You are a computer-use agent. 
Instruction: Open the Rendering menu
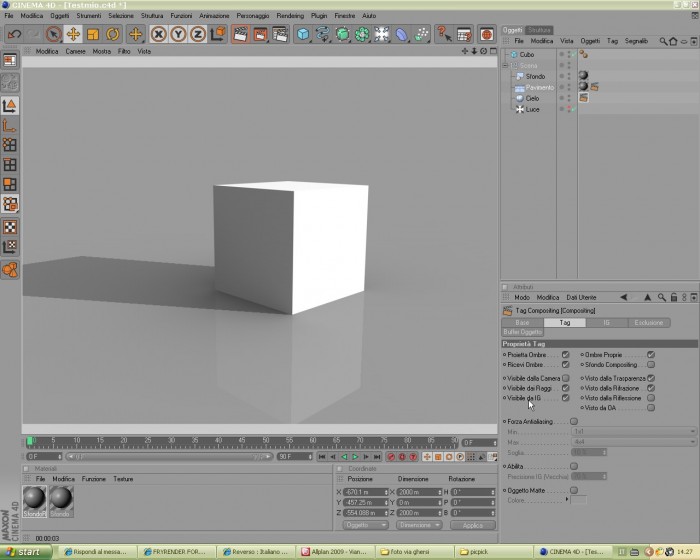[x=290, y=16]
